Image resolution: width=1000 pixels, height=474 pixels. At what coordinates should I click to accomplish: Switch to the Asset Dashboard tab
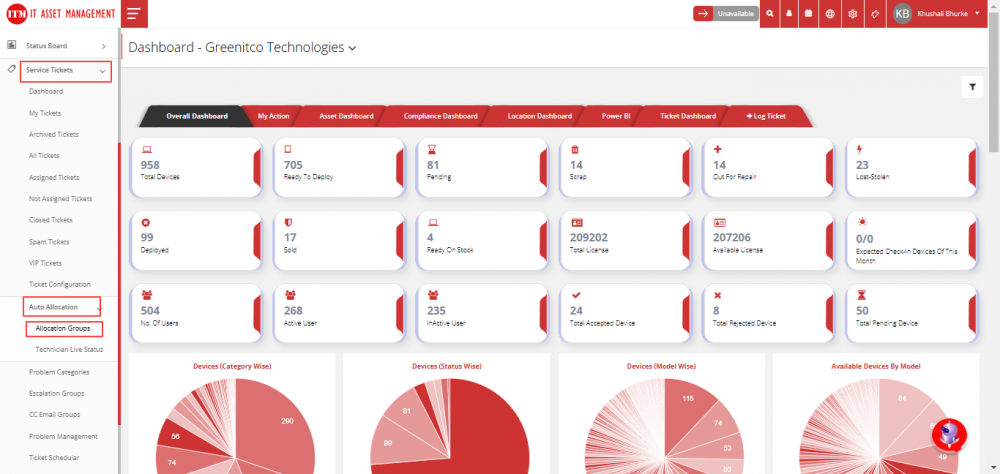[x=346, y=116]
